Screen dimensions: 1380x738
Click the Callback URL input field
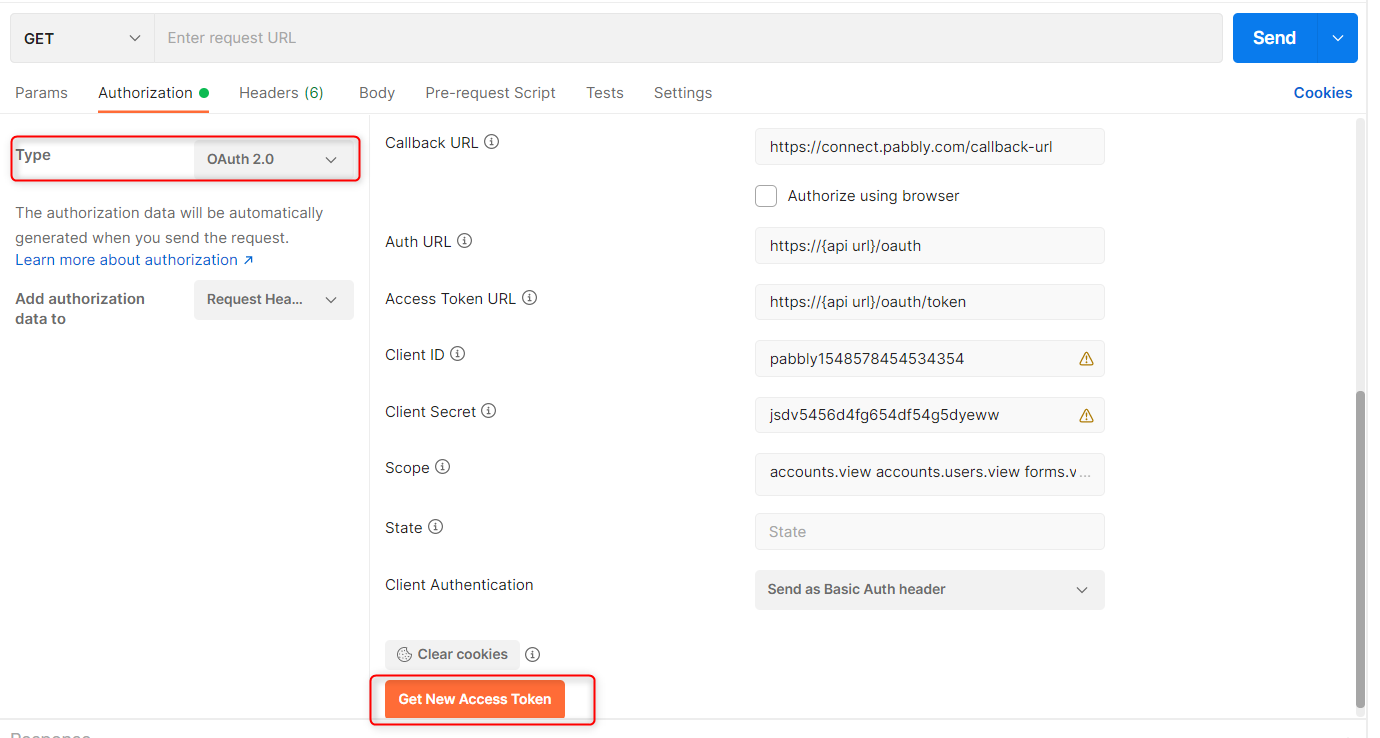click(x=929, y=147)
